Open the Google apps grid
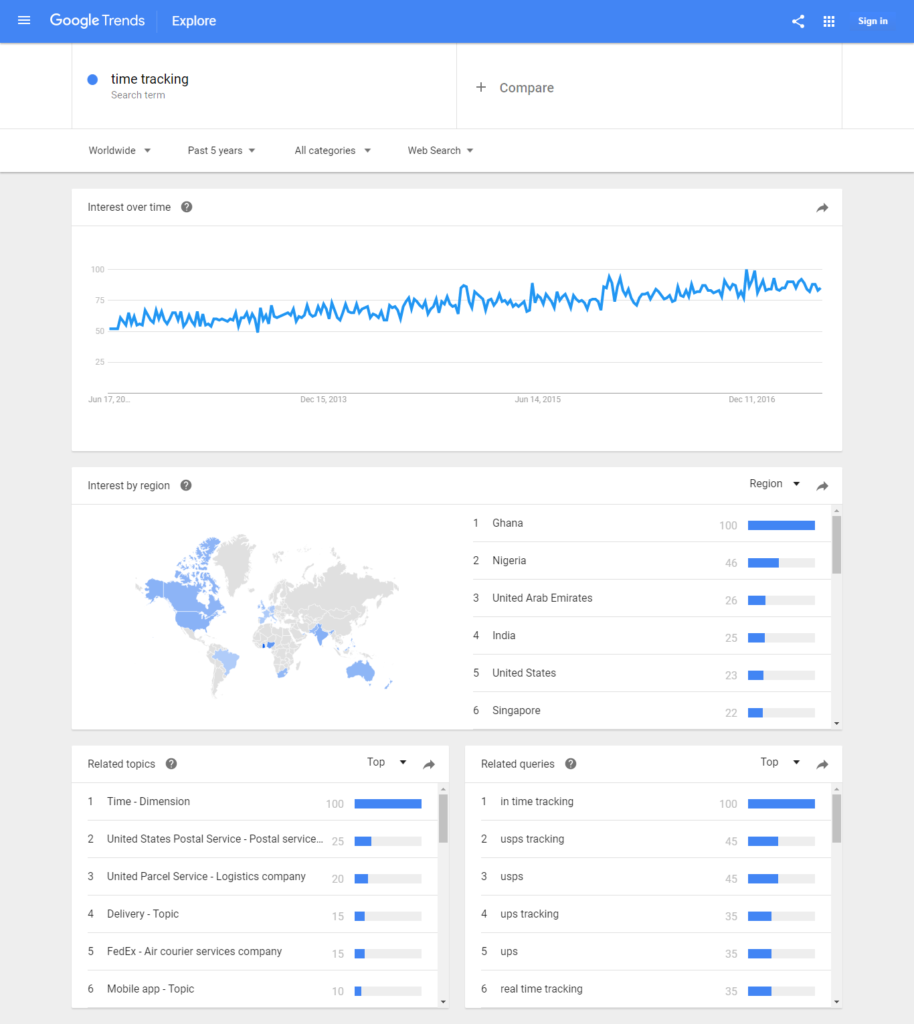Viewport: 914px width, 1024px height. click(829, 22)
